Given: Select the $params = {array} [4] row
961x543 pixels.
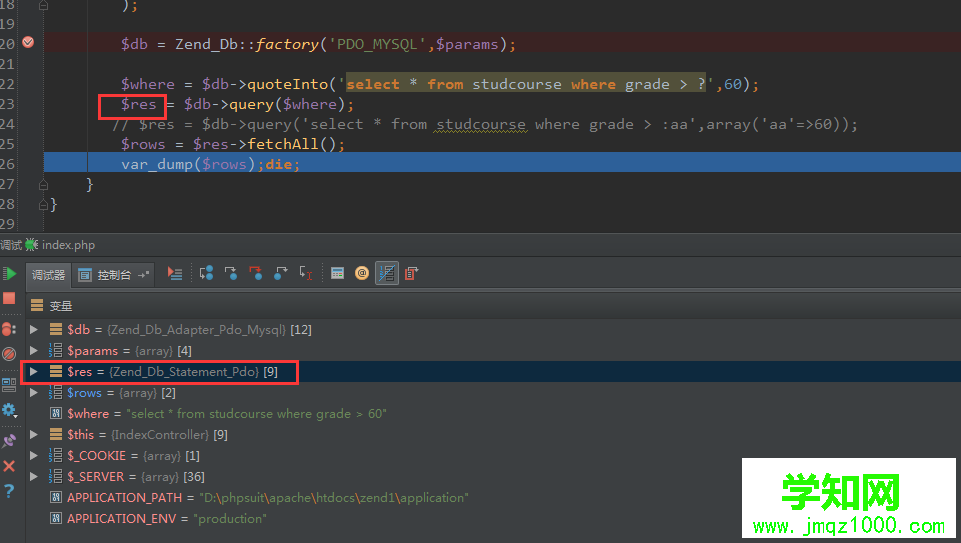Looking at the screenshot, I should (493, 351).
